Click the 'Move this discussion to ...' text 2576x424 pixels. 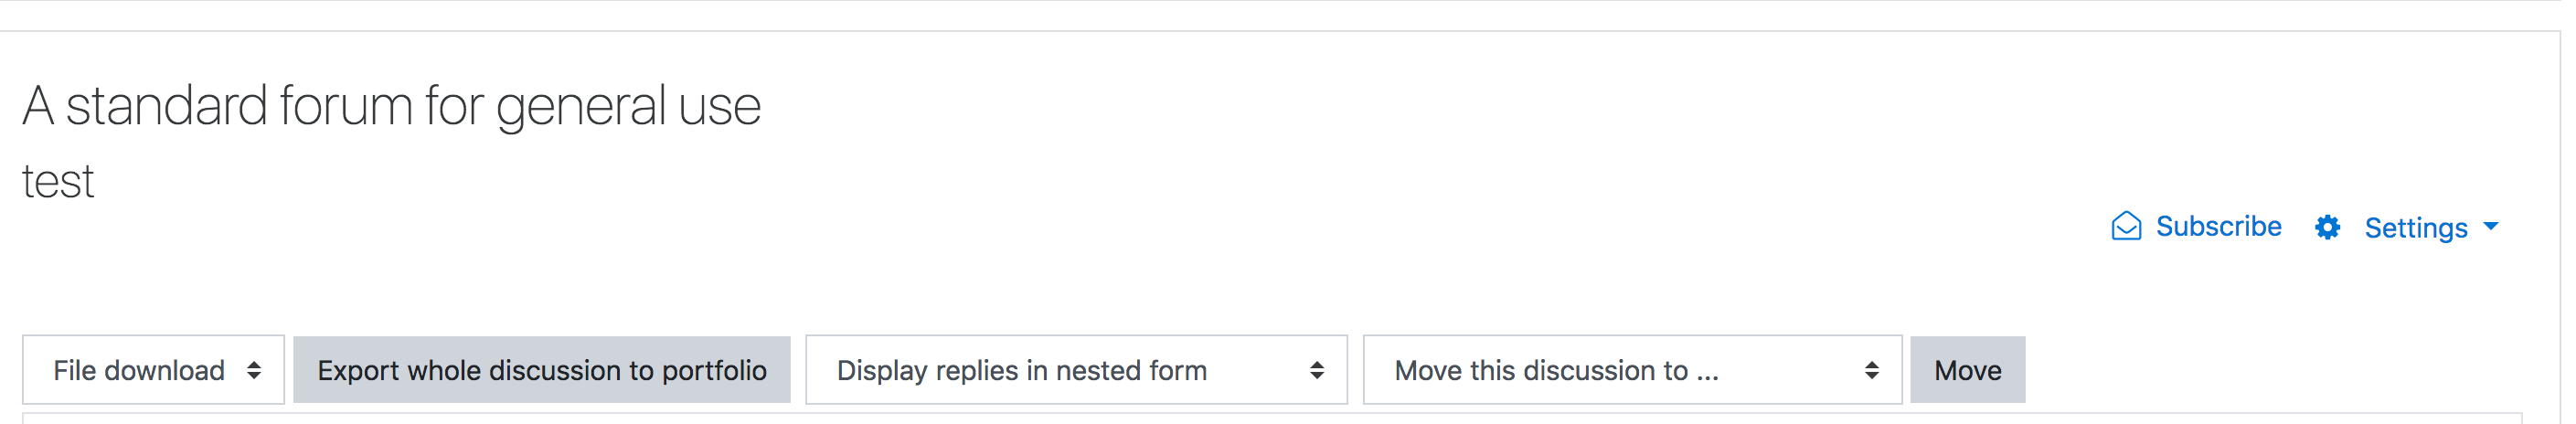1556,370
